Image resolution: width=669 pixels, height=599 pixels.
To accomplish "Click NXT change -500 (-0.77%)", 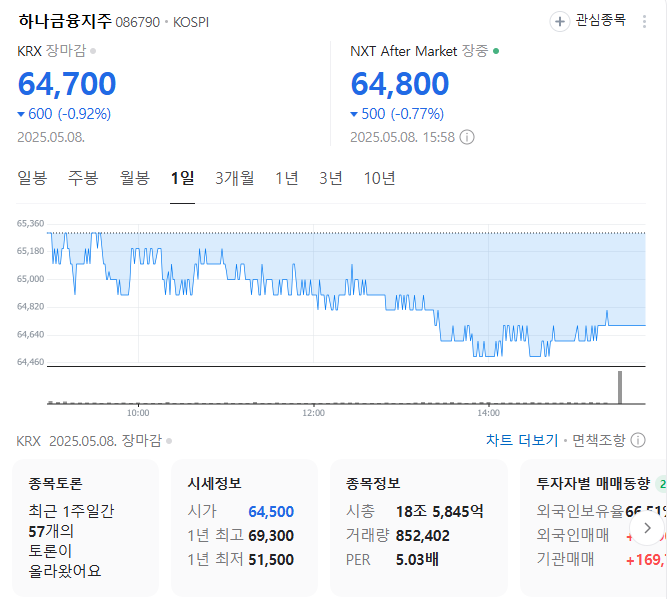I will pyautogui.click(x=397, y=114).
